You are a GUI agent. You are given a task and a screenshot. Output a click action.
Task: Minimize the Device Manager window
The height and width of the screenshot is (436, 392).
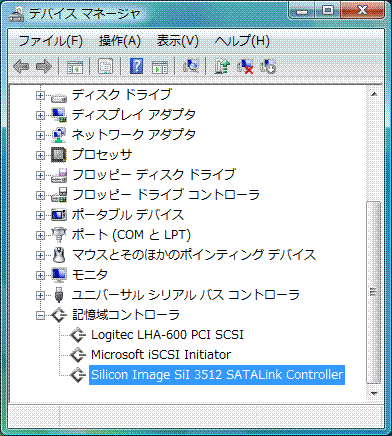click(302, 11)
